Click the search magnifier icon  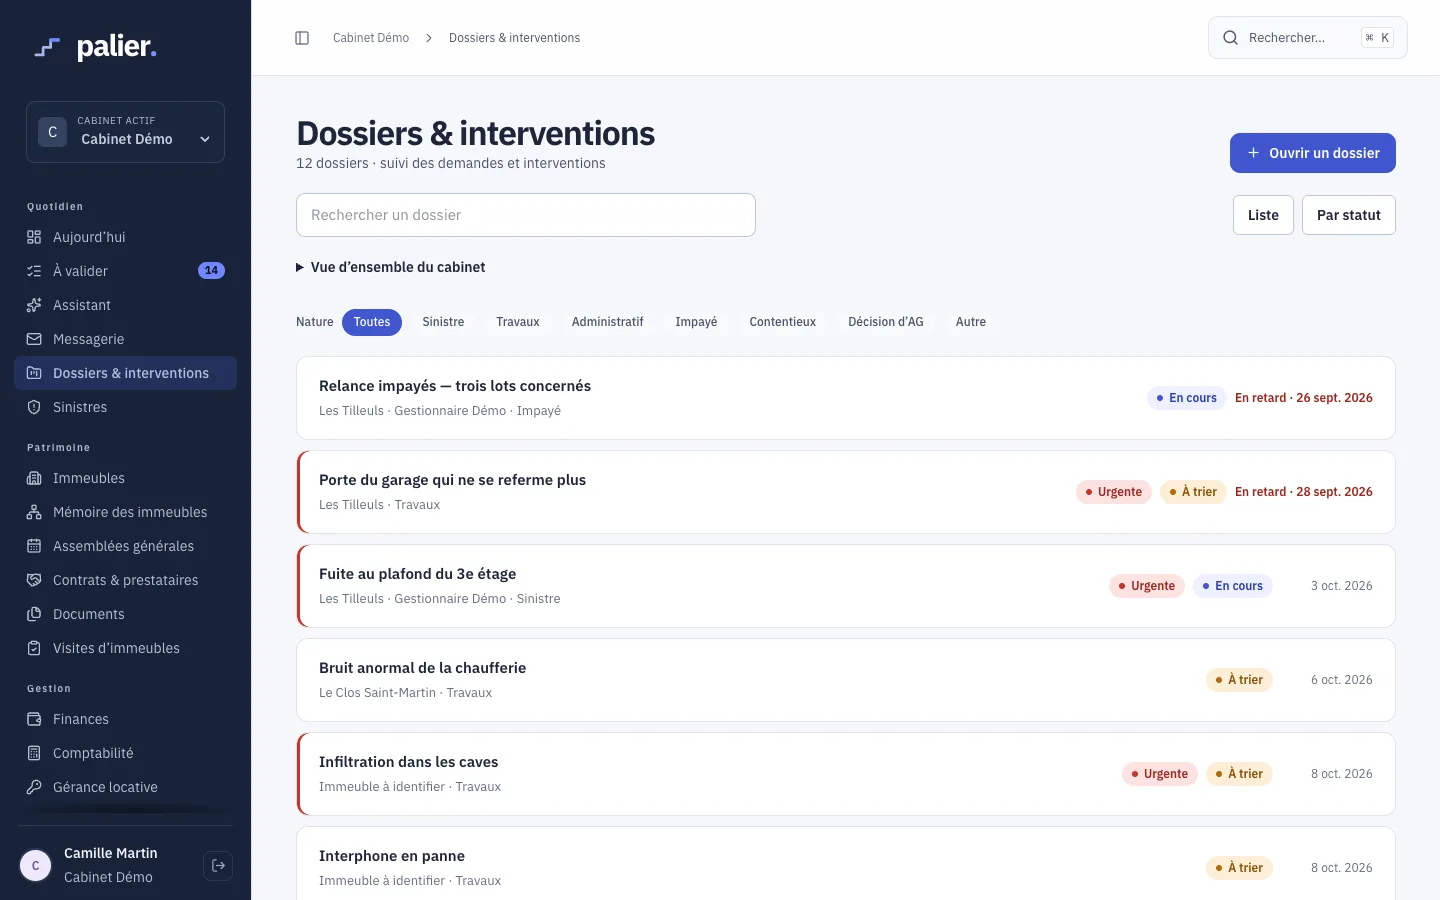click(1231, 38)
